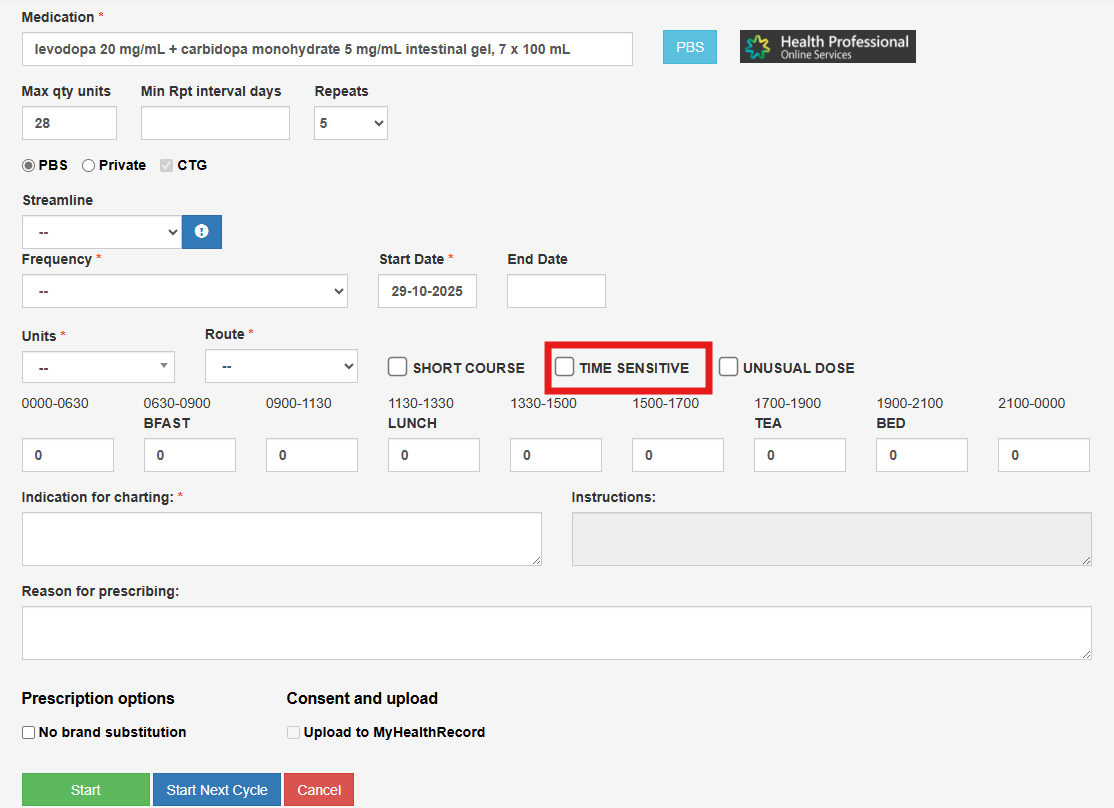
Task: Open Health Professional Online Services logo
Action: (x=827, y=47)
